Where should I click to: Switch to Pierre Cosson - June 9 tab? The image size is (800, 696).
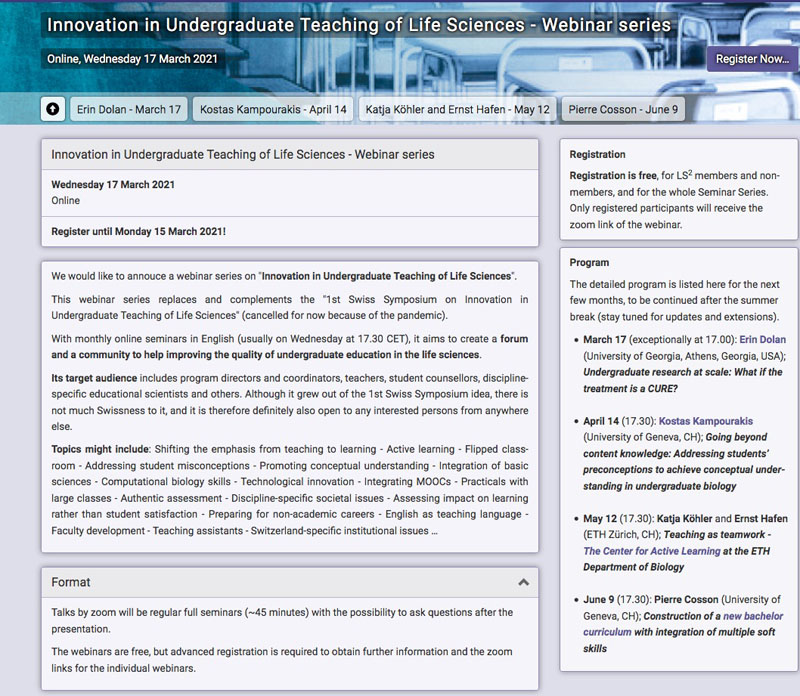pos(623,109)
